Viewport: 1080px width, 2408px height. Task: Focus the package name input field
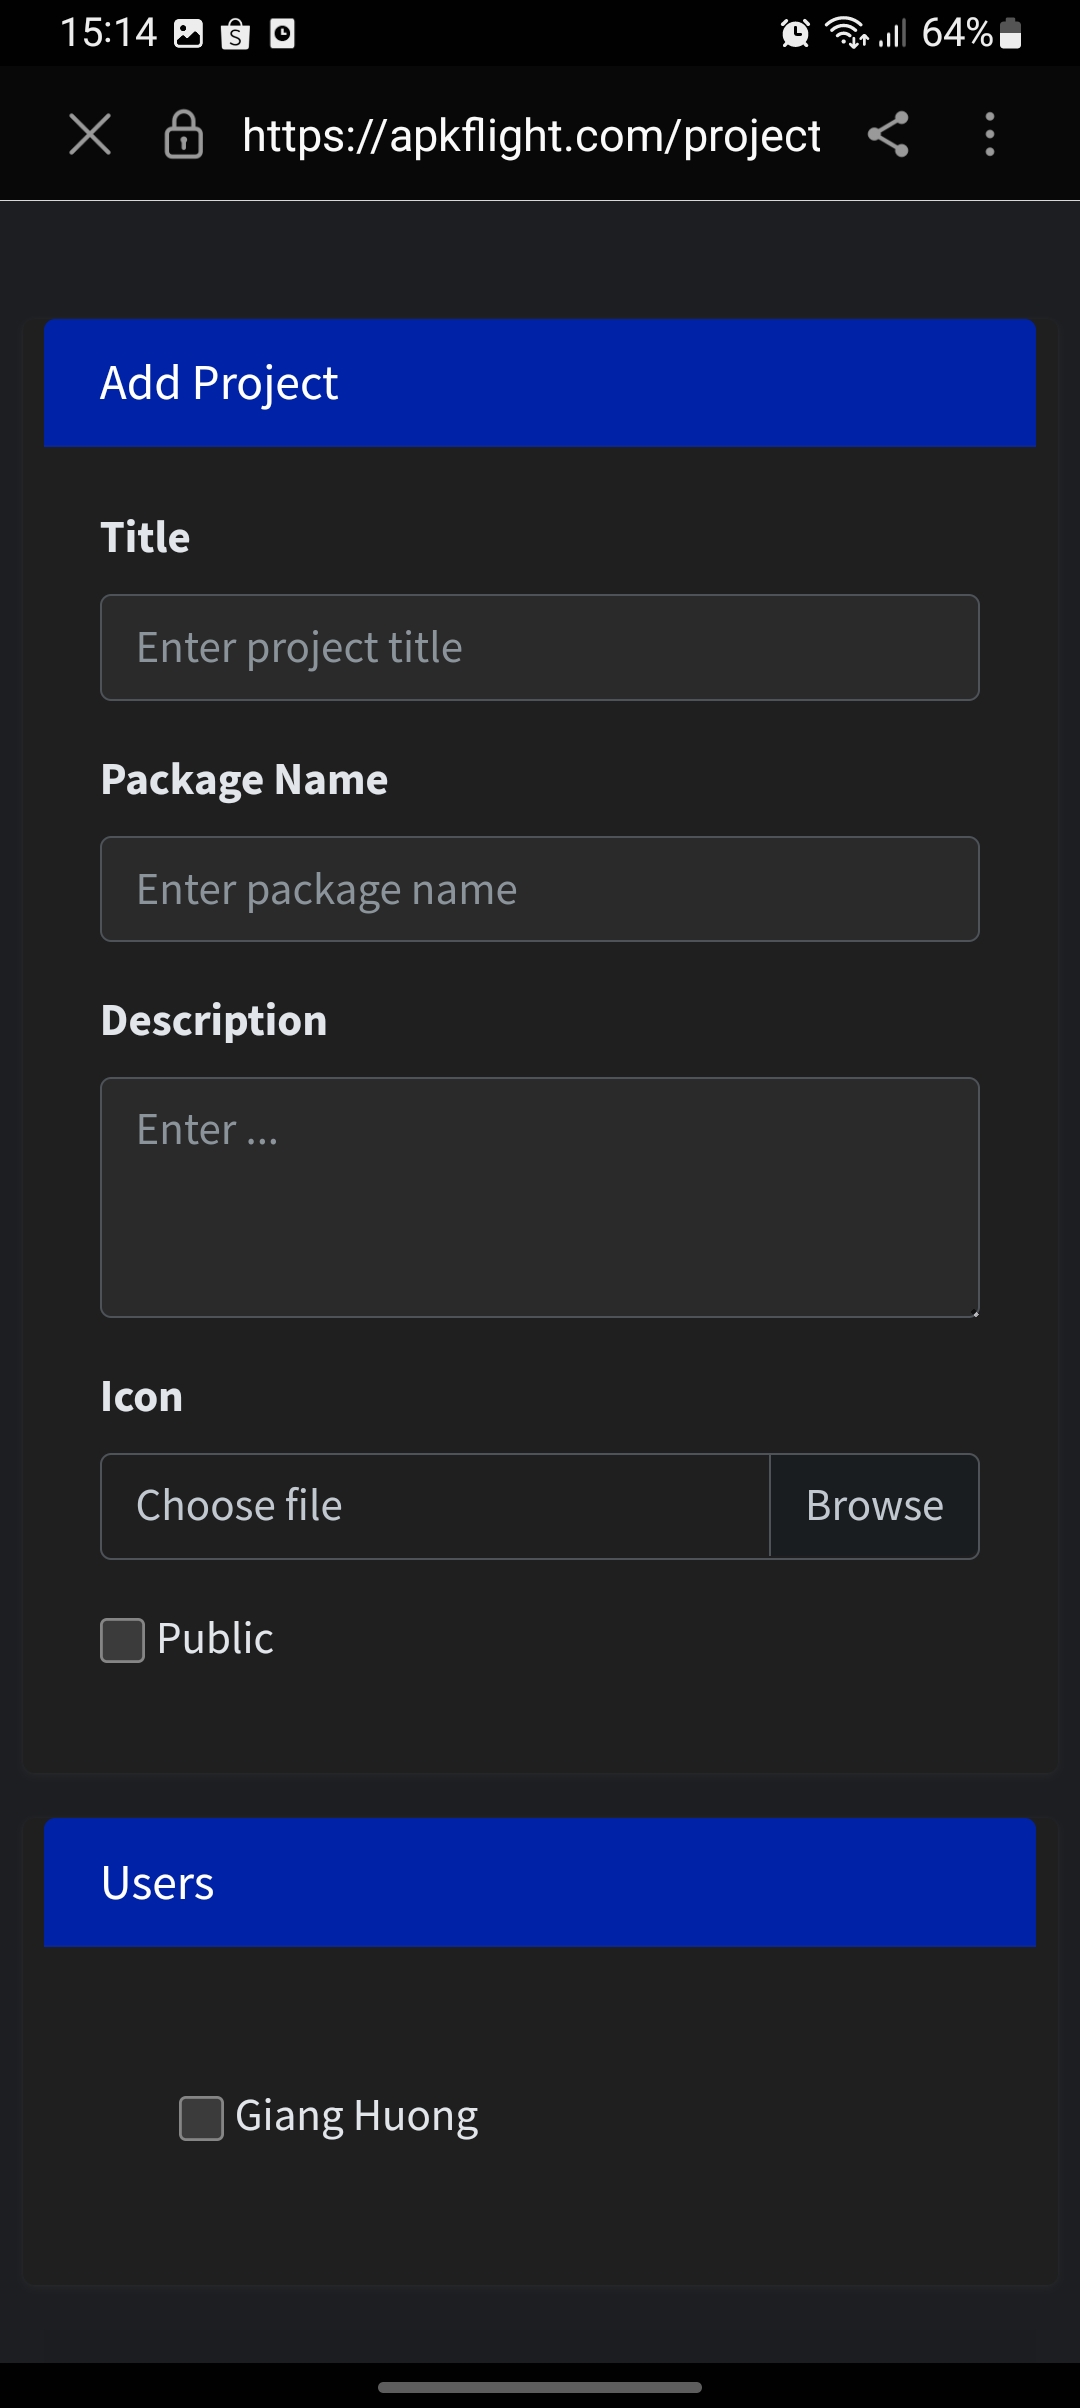point(540,889)
